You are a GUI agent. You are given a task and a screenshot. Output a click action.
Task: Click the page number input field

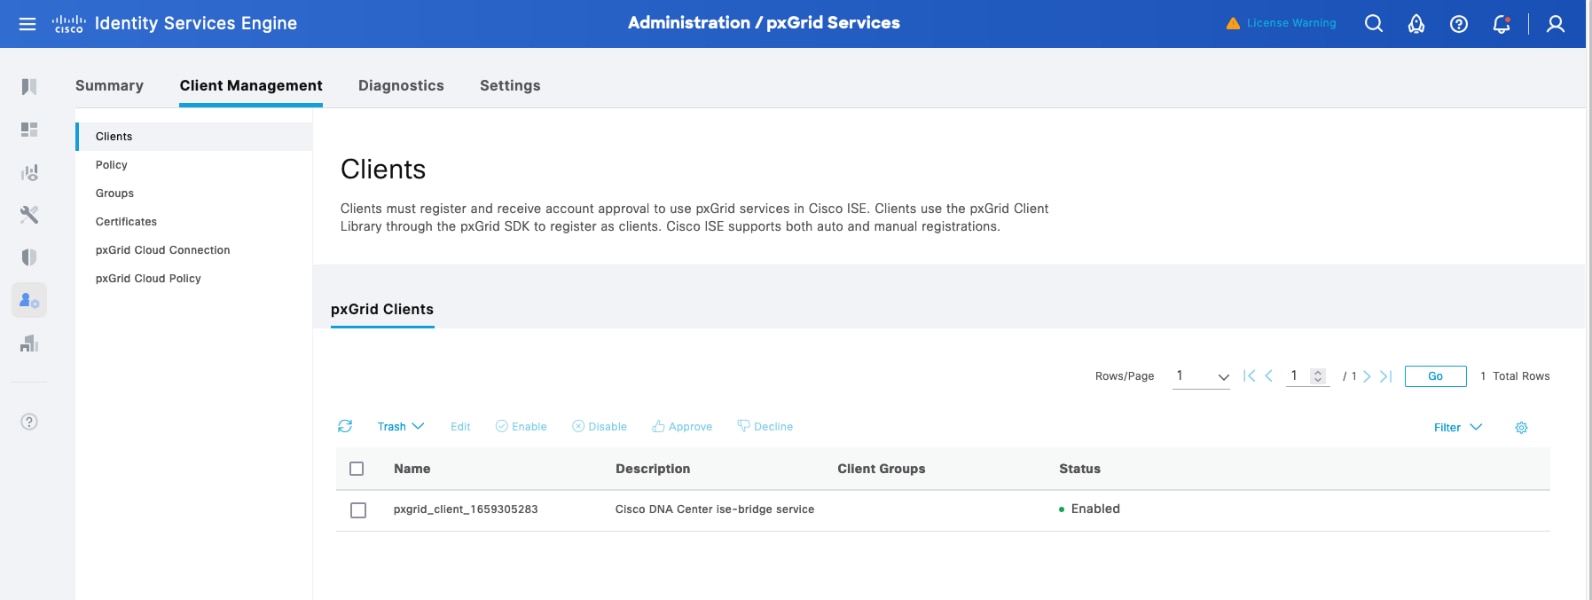[1297, 376]
